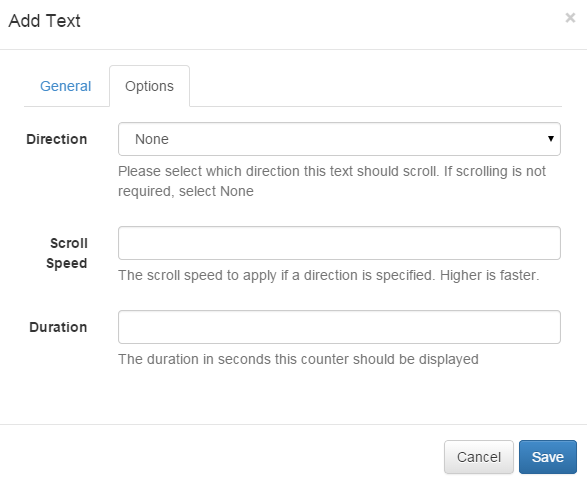Image resolution: width=587 pixels, height=483 pixels.
Task: Click the Scroll Speed label
Action: pyautogui.click(x=67, y=253)
